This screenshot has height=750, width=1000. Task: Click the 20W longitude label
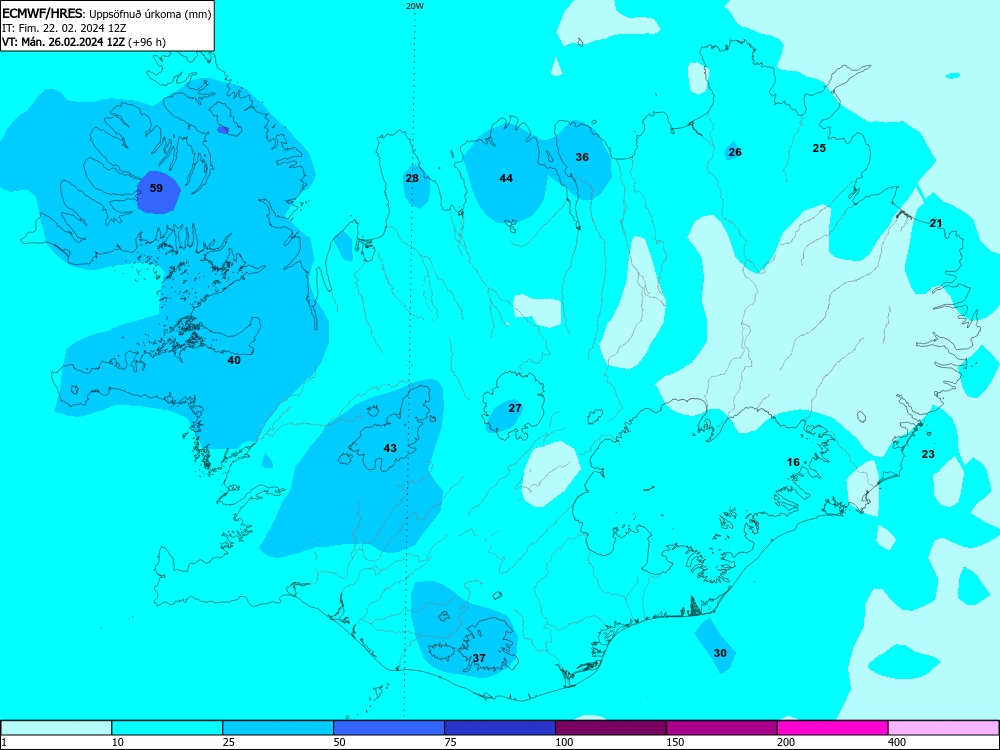pos(415,6)
